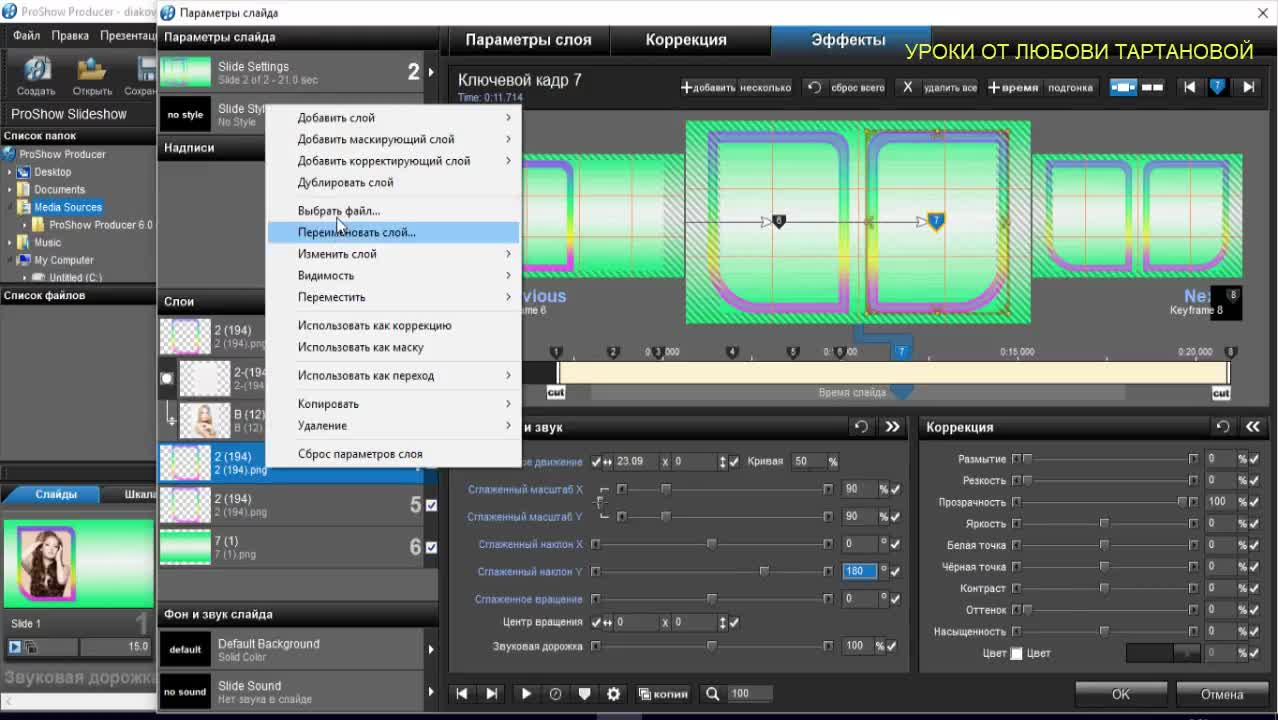The image size is (1278, 720).
Task: Select Media Sources folder in tree
Action: (67, 207)
